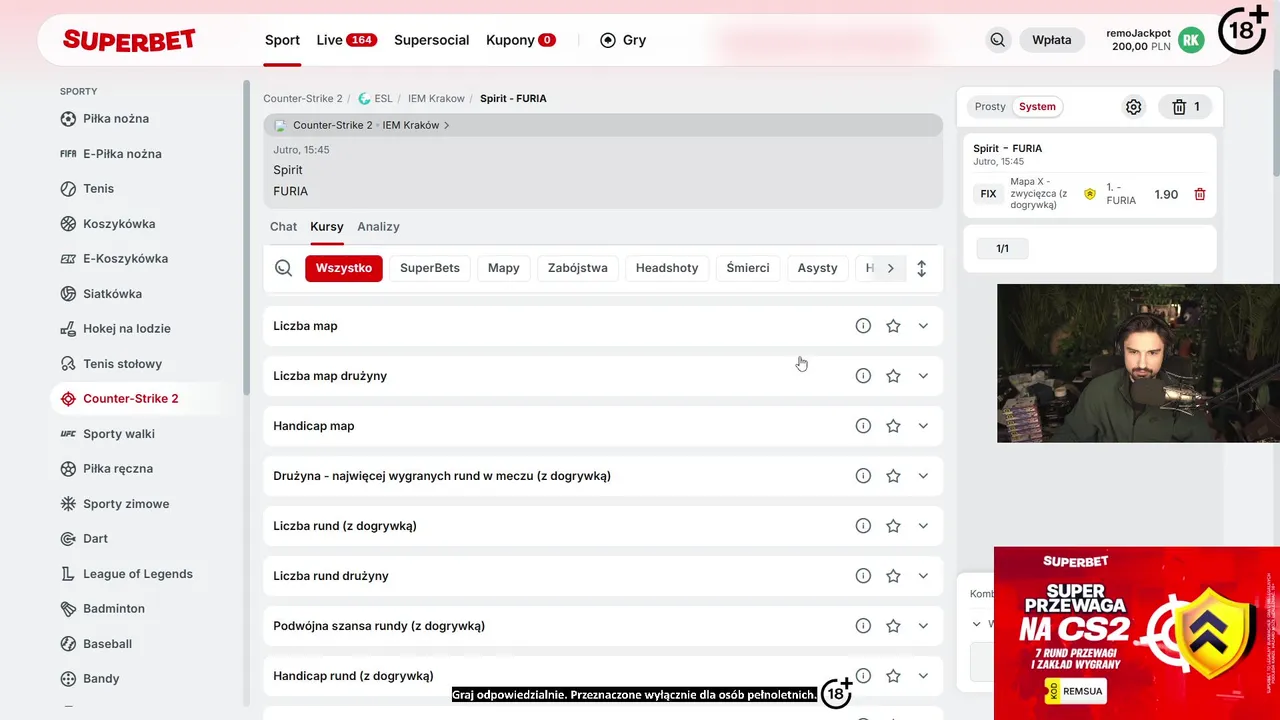The height and width of the screenshot is (720, 1280).
Task: Expand the Handicap map market
Action: (923, 426)
